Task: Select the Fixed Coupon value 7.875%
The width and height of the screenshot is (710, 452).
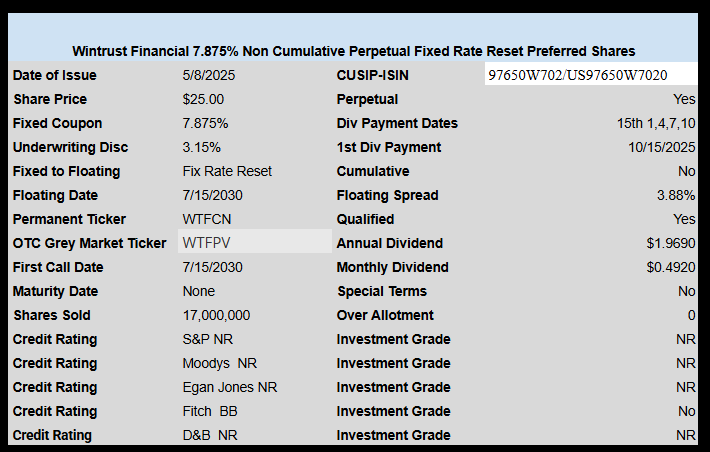Action: (206, 123)
